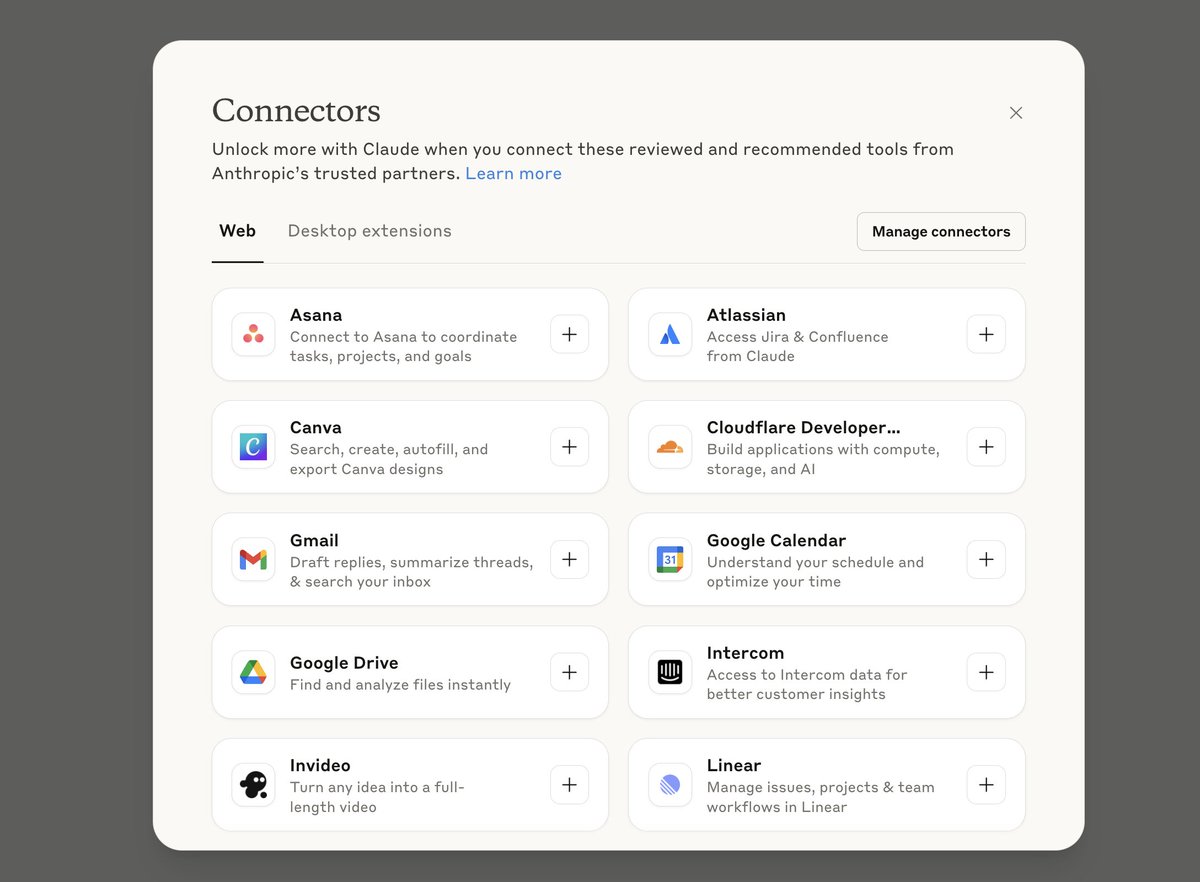Click 'Understand your schedule and optimize your time'
The image size is (1200, 882).
(815, 572)
